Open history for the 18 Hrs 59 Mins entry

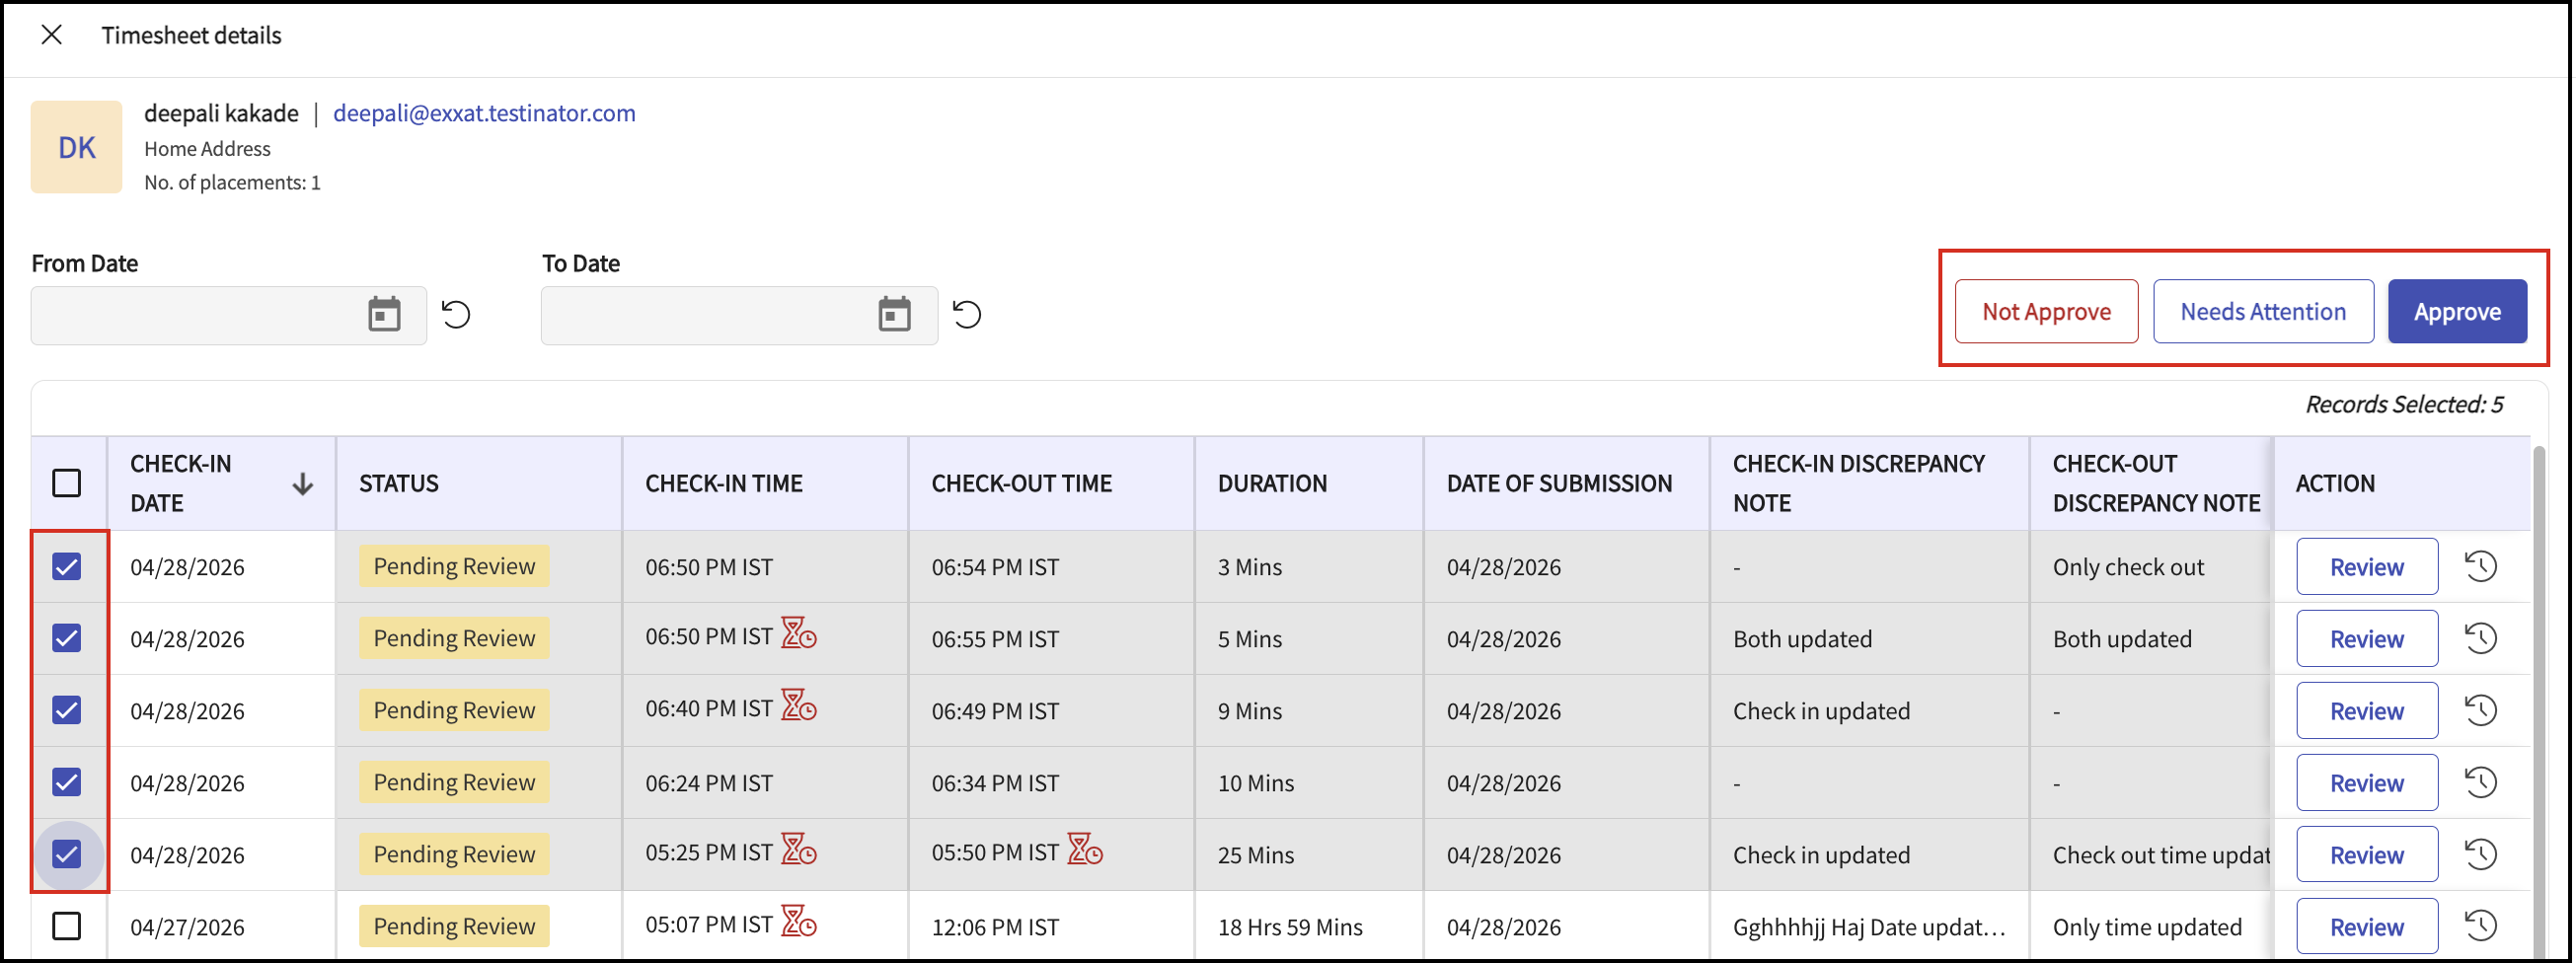2481,926
